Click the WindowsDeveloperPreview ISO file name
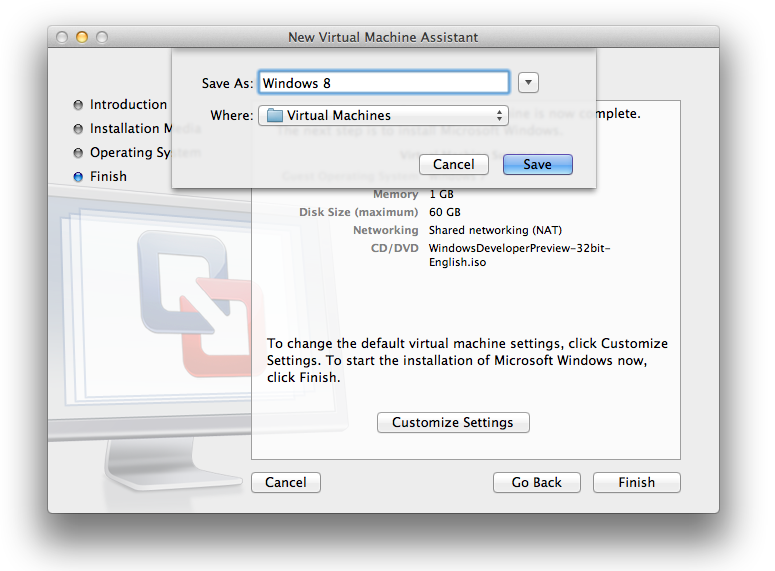The image size is (775, 571). coord(519,255)
